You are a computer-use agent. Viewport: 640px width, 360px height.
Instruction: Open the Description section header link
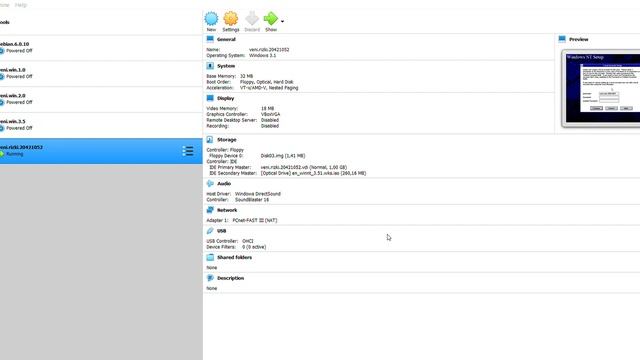coord(231,278)
